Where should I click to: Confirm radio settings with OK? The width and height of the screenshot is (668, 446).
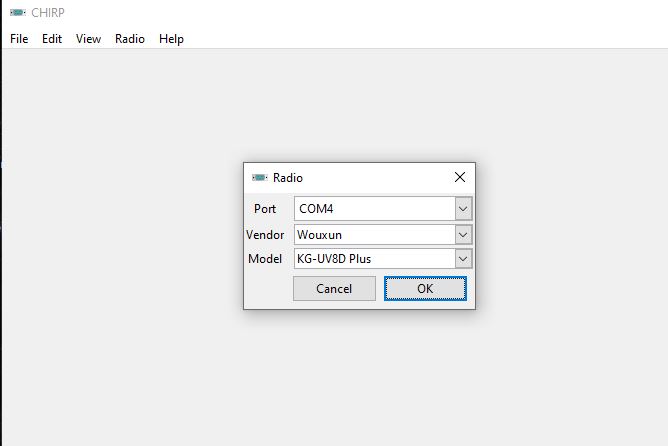[x=425, y=289]
